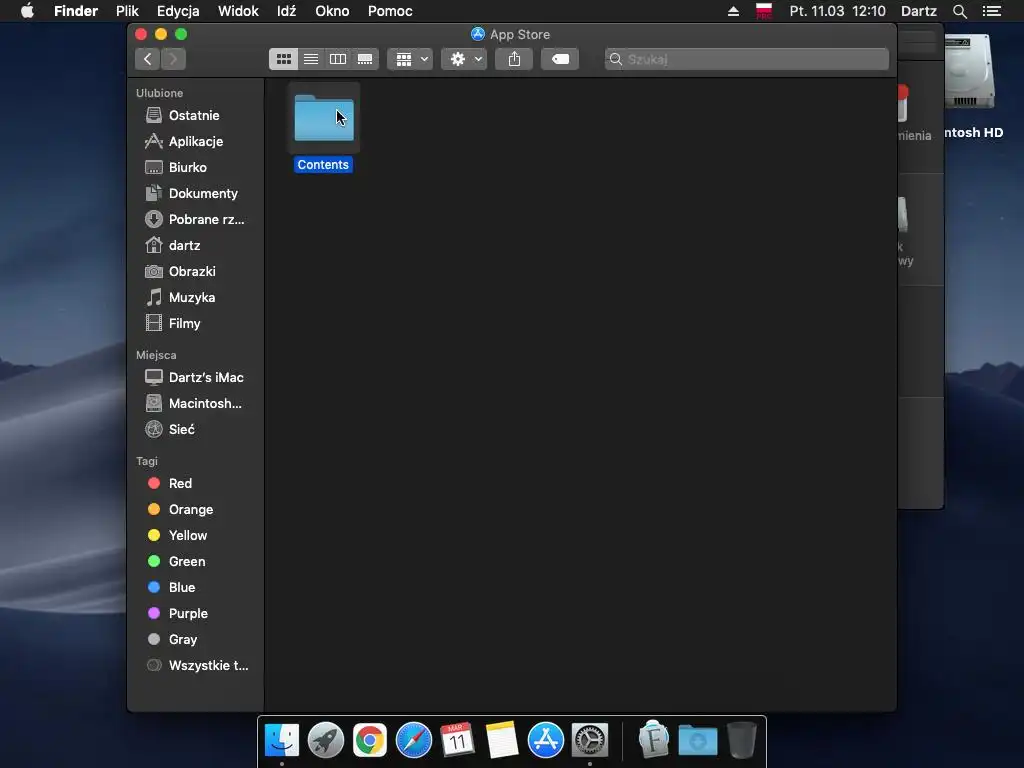Click the Edit Tags toolbar button
This screenshot has height=768, width=1024.
point(560,59)
